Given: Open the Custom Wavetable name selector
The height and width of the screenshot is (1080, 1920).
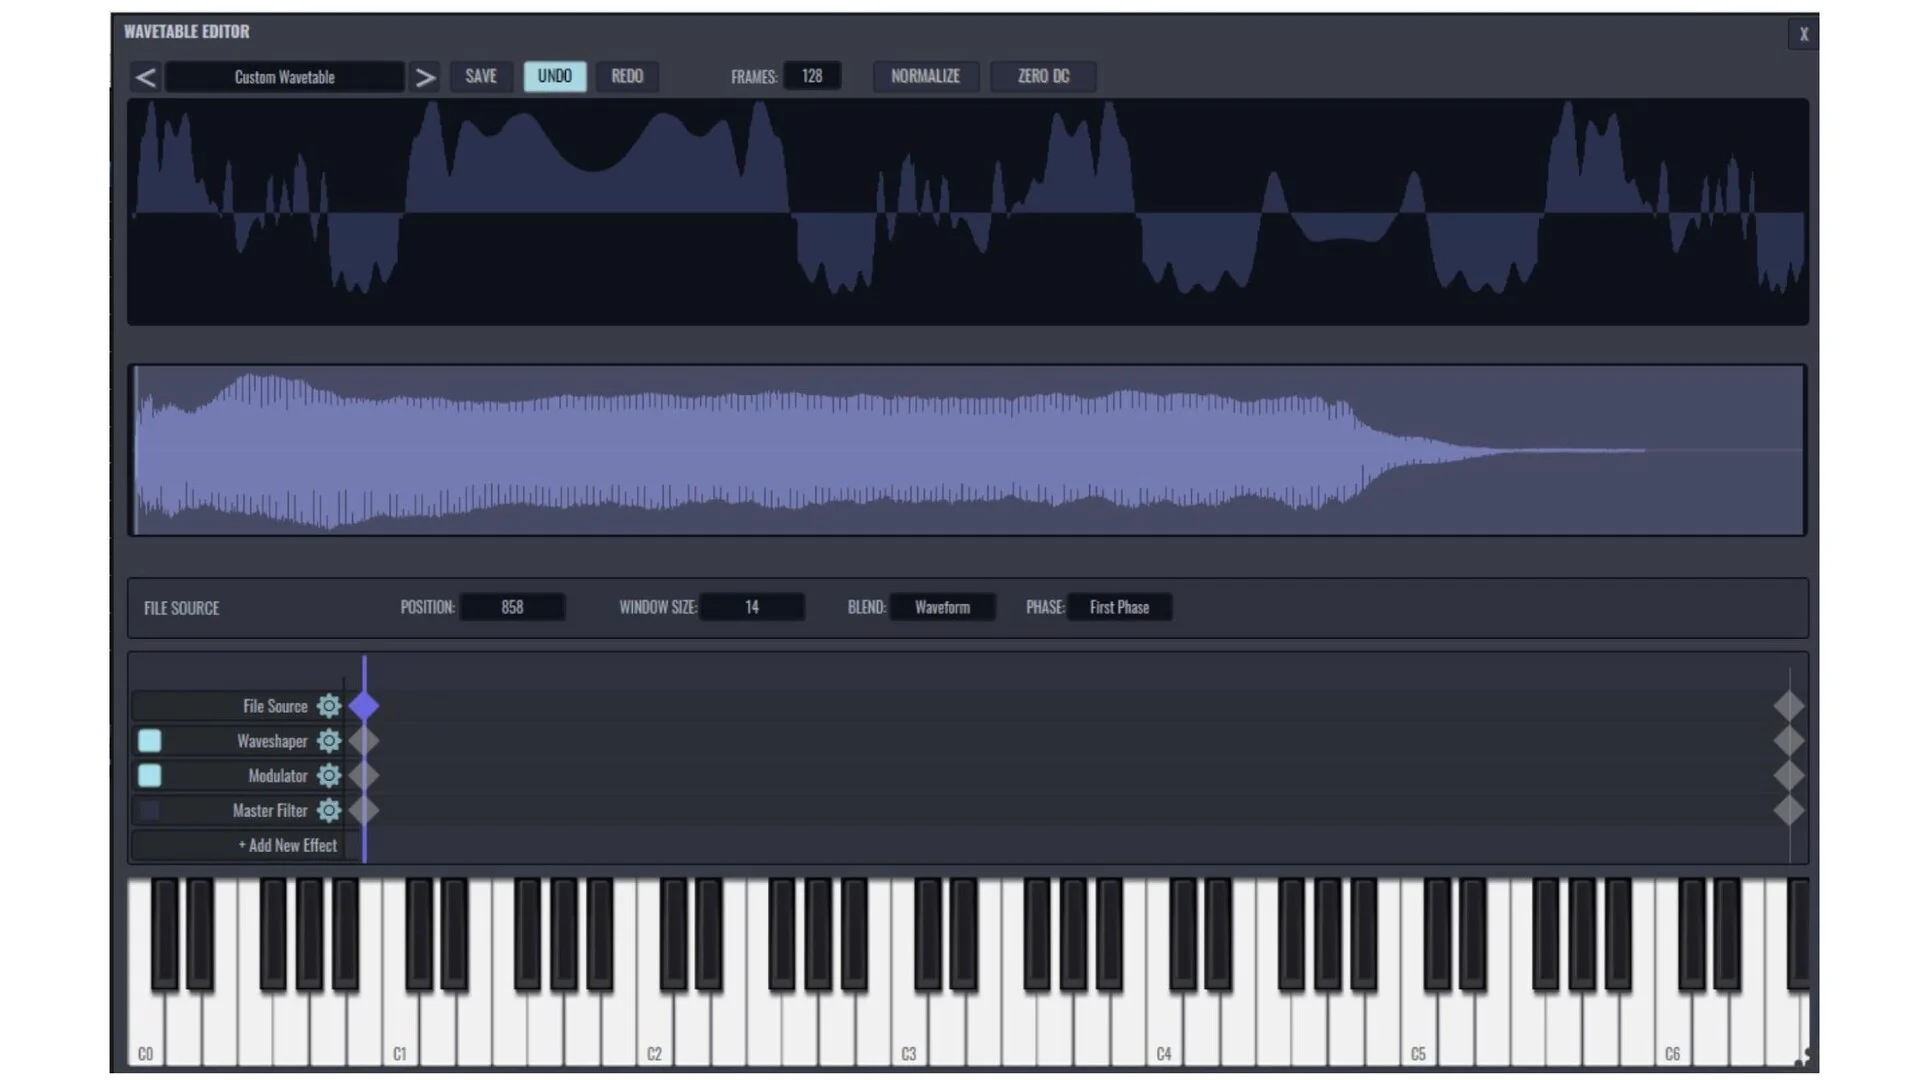Looking at the screenshot, I should click(x=285, y=77).
